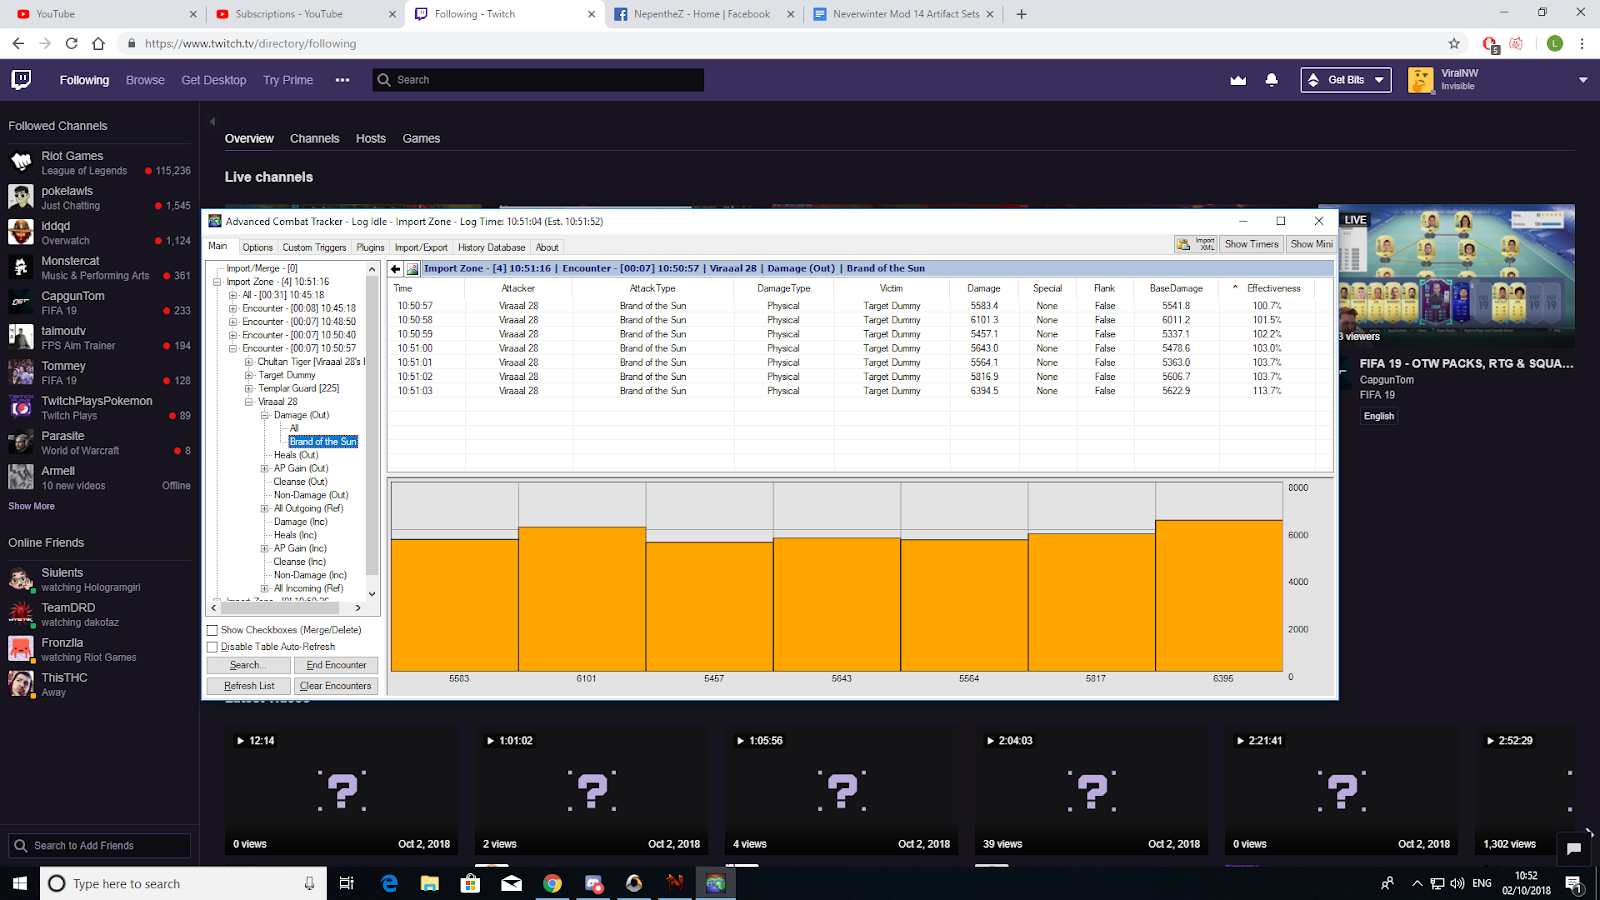Click the End Encounter button
Viewport: 1600px width, 900px height.
[336, 666]
